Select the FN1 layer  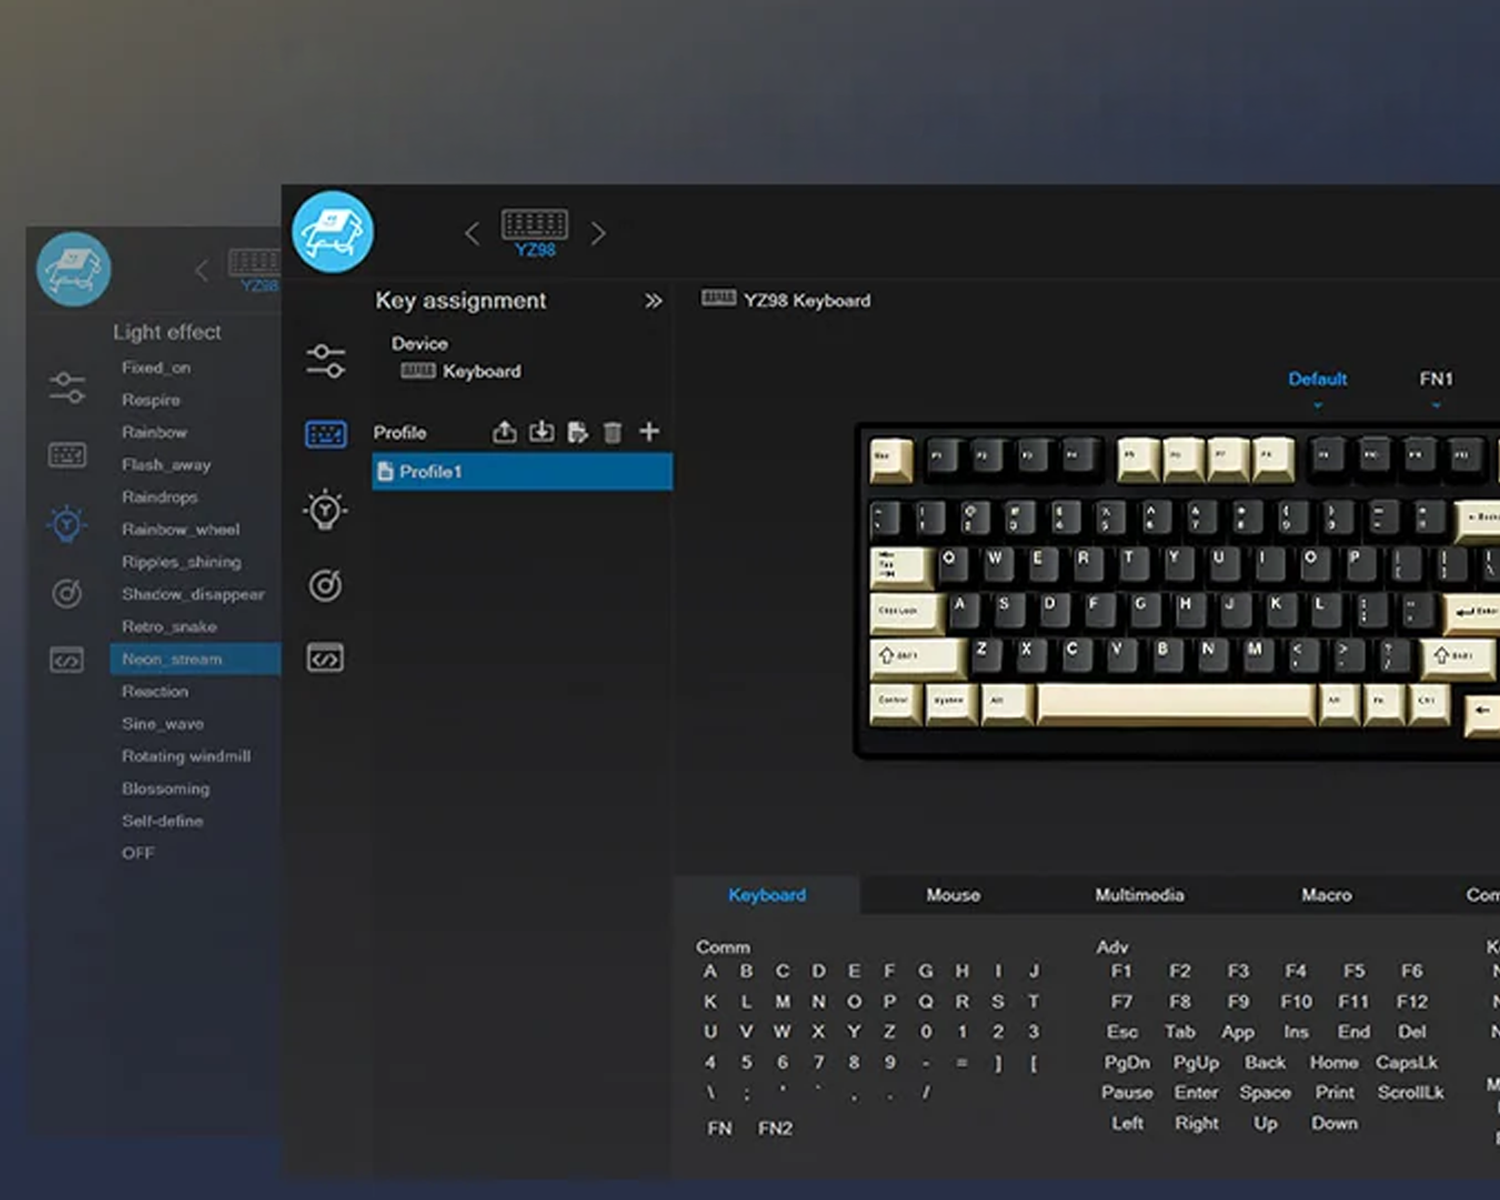1435,379
